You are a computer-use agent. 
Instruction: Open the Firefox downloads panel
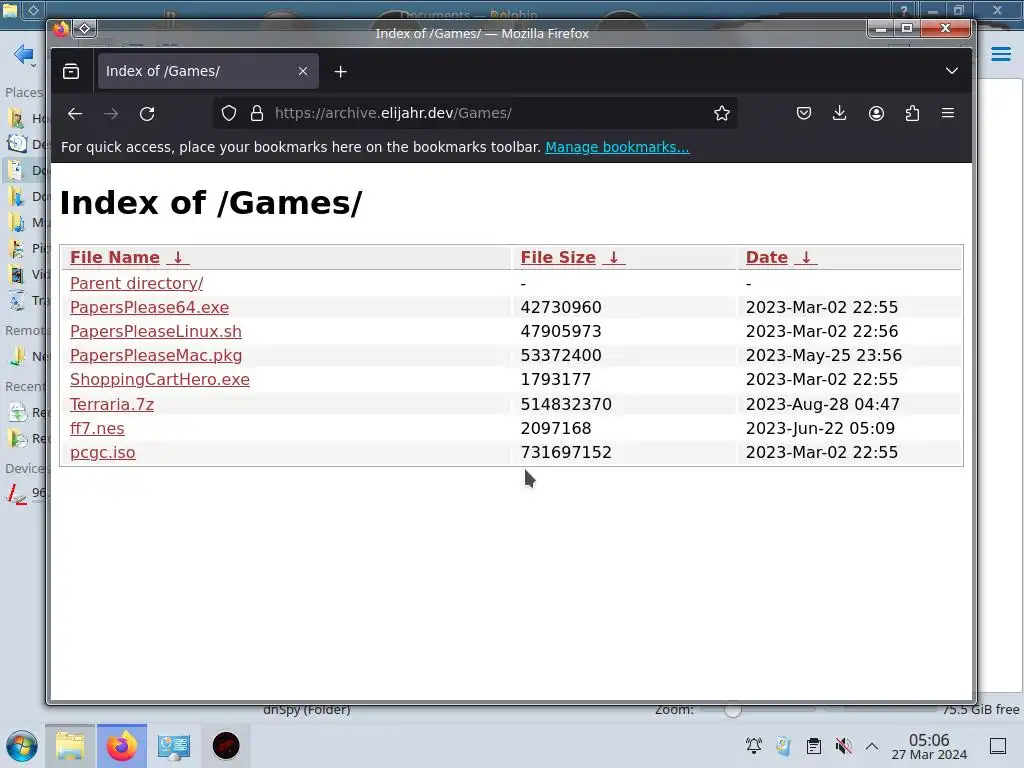[x=840, y=113]
